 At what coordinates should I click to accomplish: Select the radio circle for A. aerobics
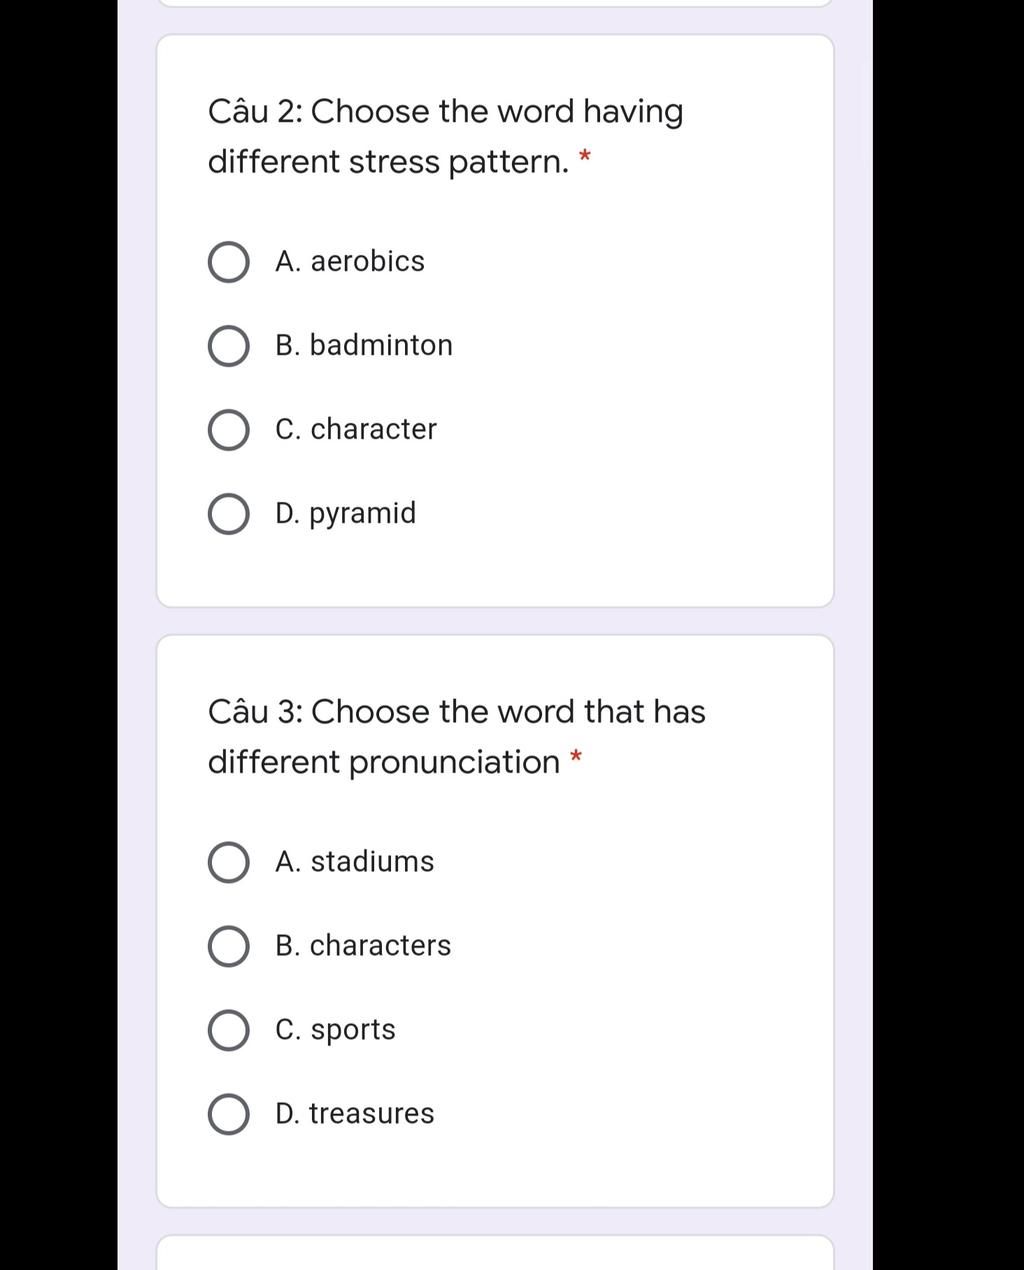pyautogui.click(x=229, y=262)
